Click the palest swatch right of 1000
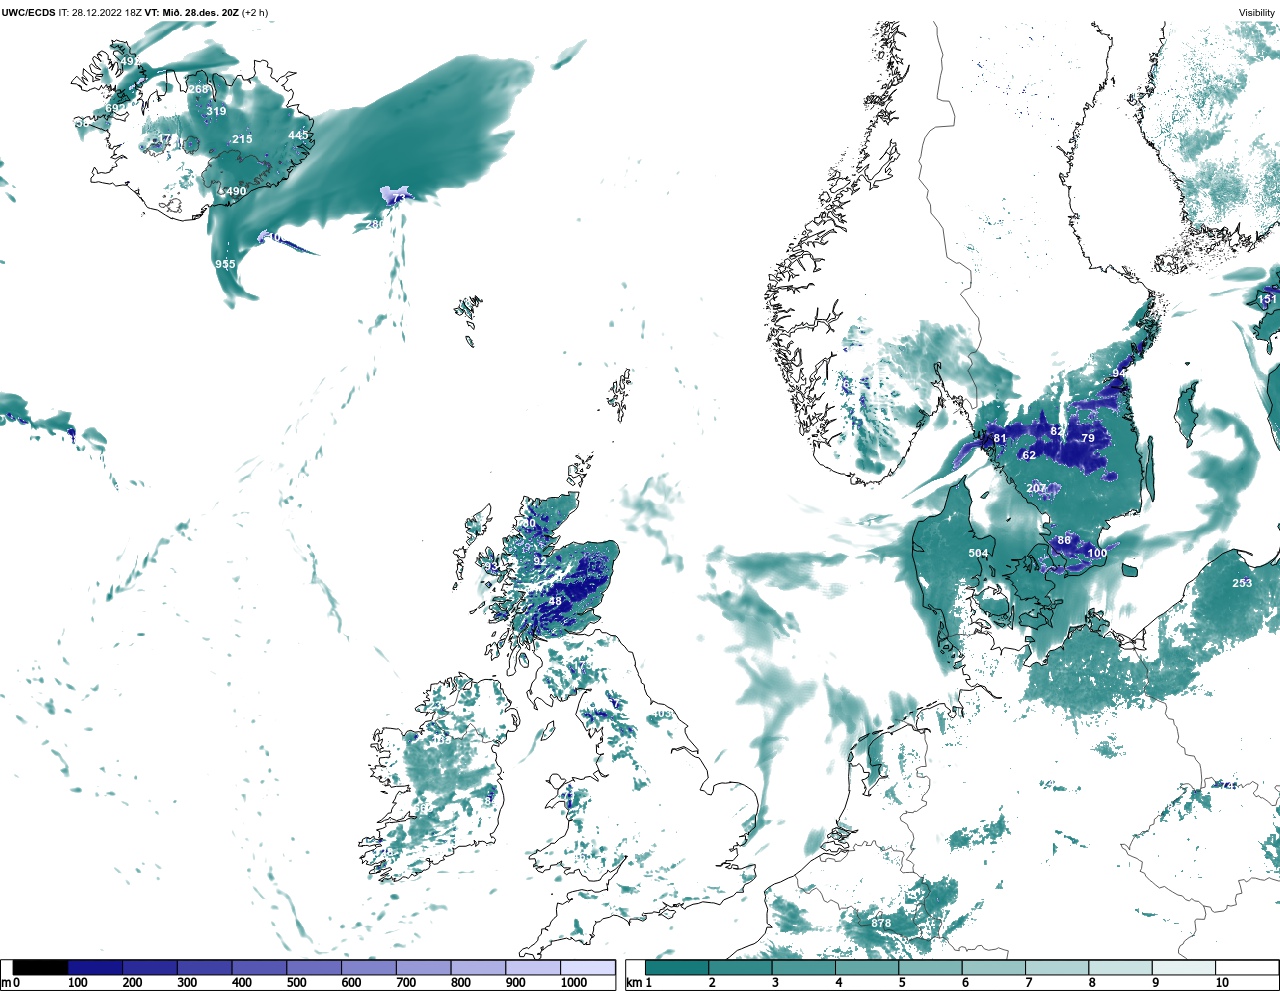1280x991 pixels. click(x=587, y=967)
